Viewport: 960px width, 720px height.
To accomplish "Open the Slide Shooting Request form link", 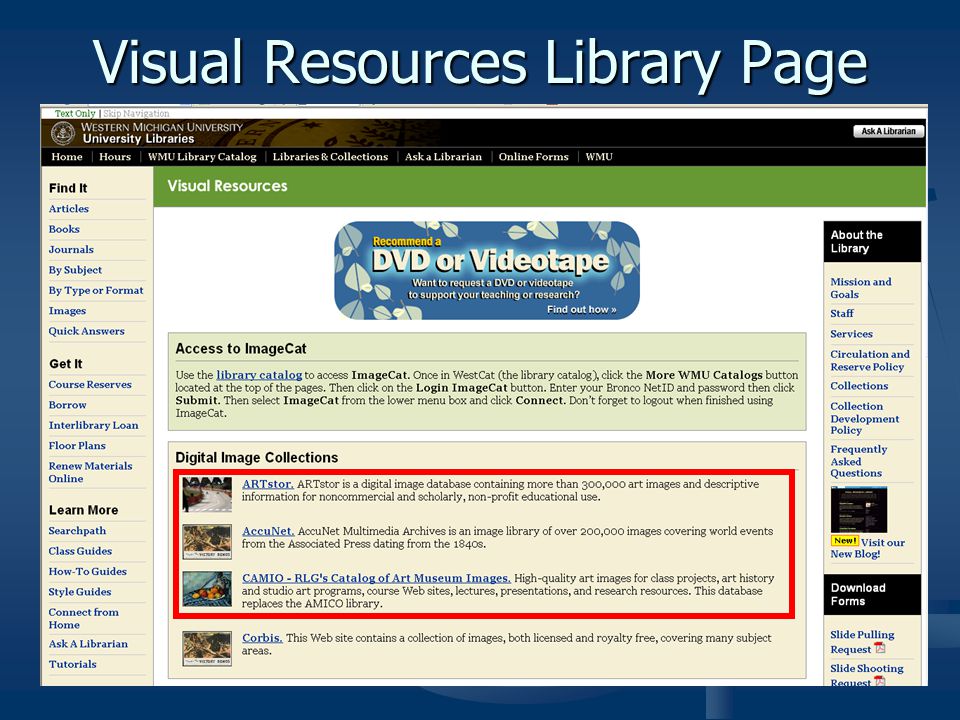I will pyautogui.click(x=866, y=674).
